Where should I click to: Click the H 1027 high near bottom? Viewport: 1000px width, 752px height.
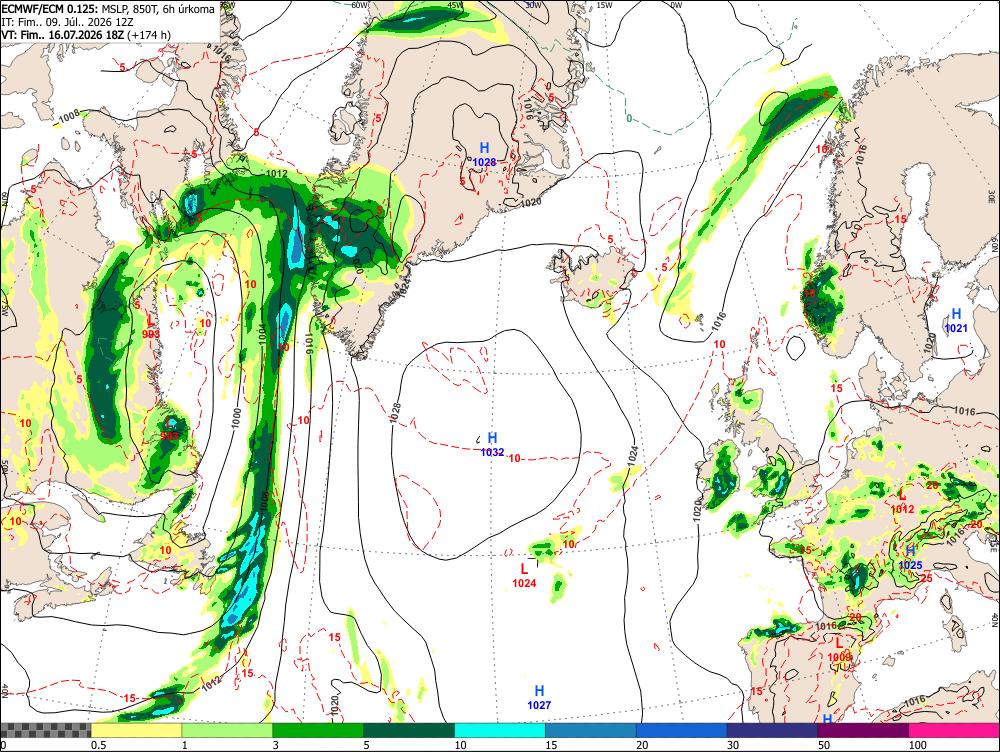click(539, 697)
